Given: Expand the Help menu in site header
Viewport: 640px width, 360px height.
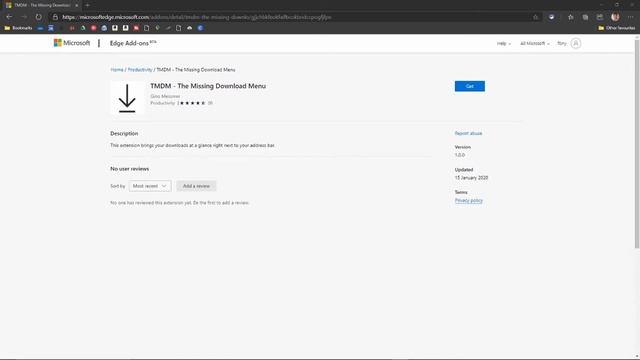Looking at the screenshot, I should (x=504, y=43).
